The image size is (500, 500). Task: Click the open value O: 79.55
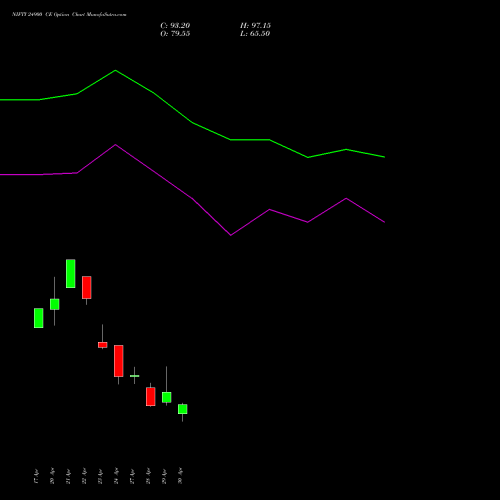tap(175, 34)
